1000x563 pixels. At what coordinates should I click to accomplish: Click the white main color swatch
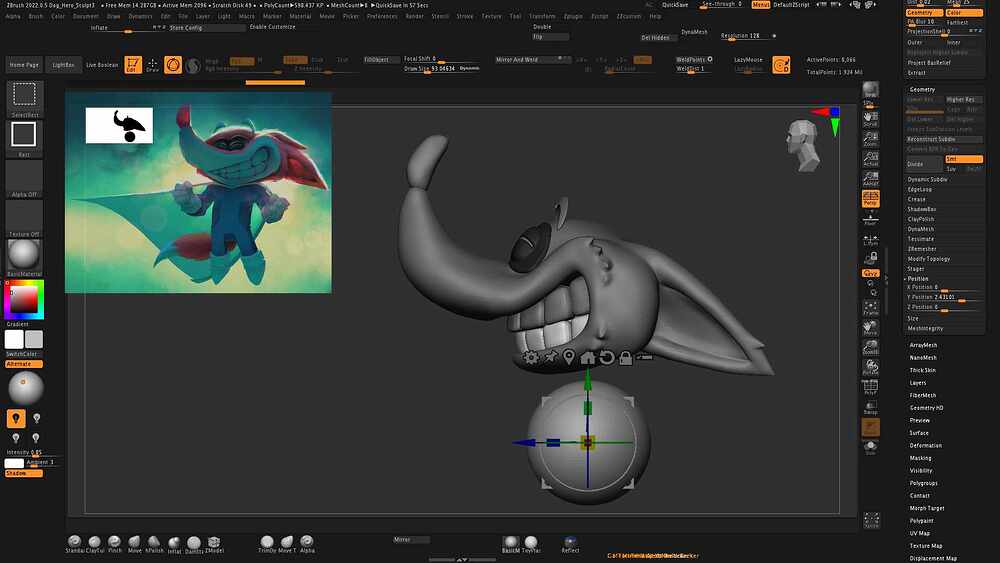point(14,339)
